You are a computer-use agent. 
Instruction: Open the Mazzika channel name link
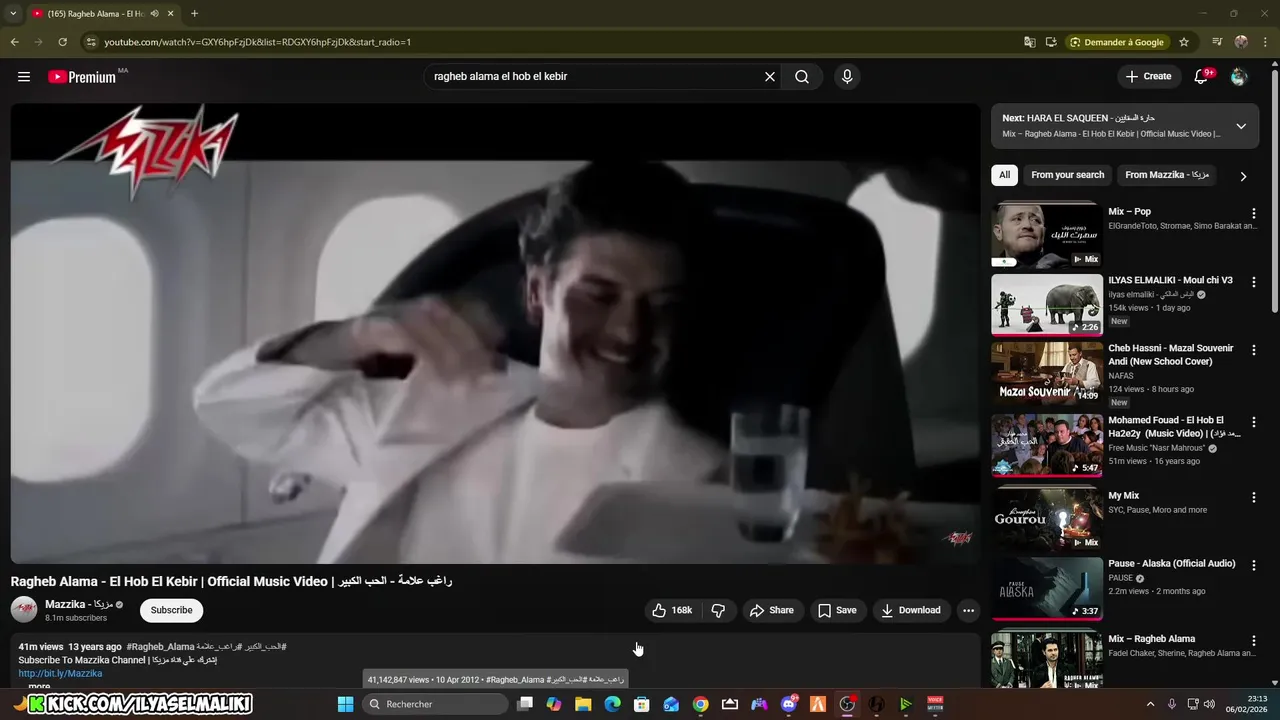(x=79, y=604)
